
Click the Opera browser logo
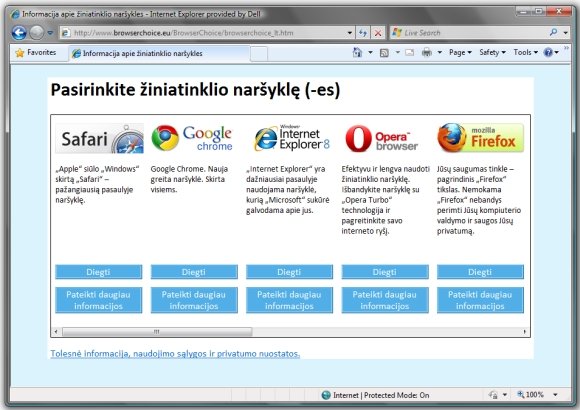pos(381,138)
